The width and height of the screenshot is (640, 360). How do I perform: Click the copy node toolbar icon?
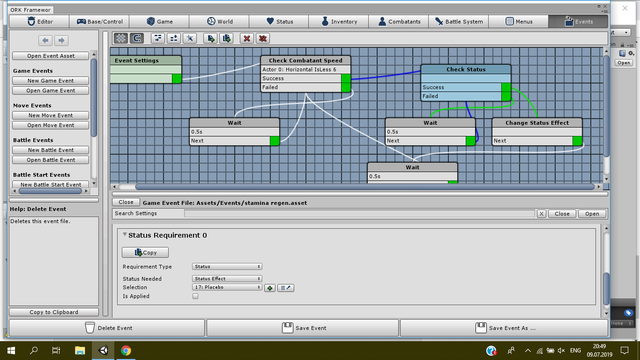point(211,38)
